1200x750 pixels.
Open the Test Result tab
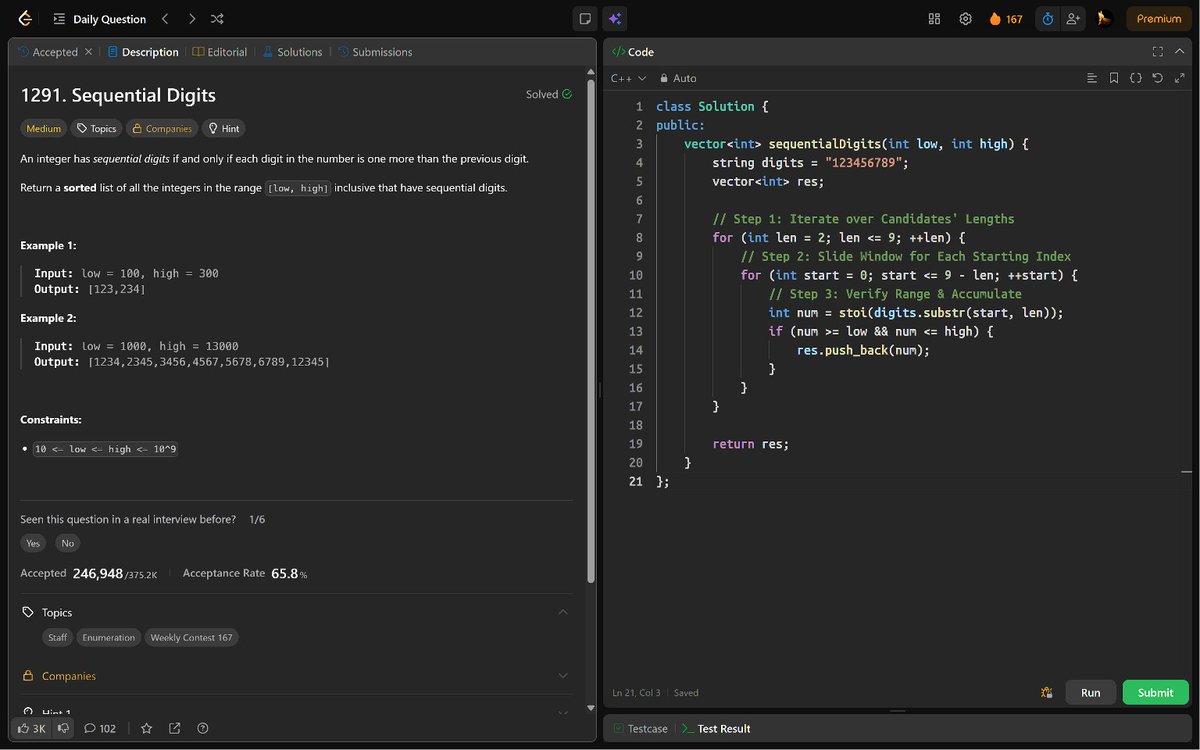click(x=716, y=729)
